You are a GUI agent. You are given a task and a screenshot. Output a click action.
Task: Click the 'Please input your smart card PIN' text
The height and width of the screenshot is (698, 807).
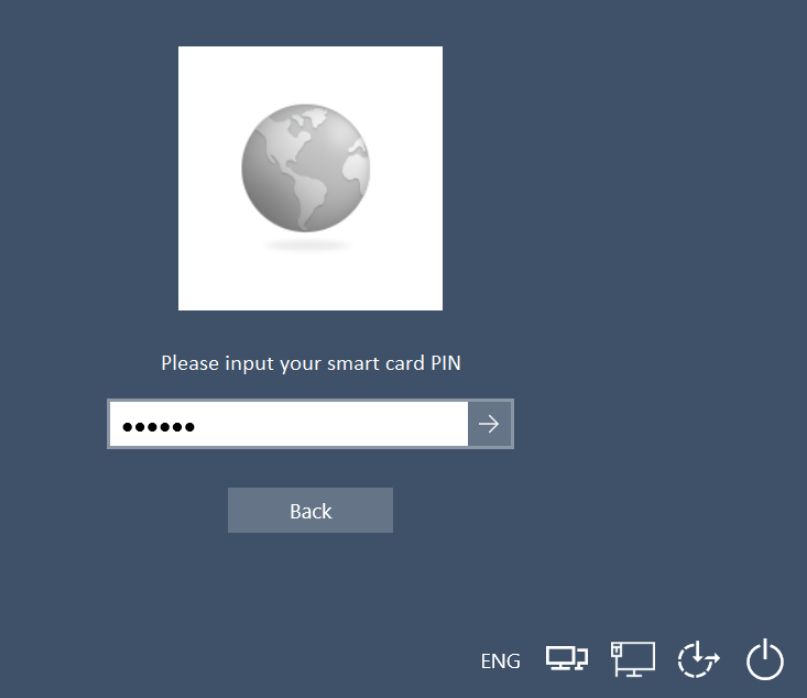click(x=311, y=363)
